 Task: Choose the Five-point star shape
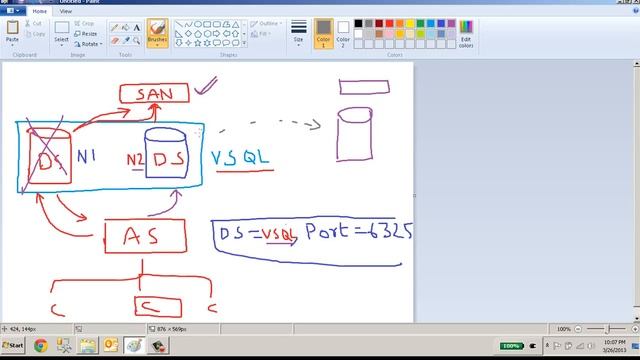(198, 43)
